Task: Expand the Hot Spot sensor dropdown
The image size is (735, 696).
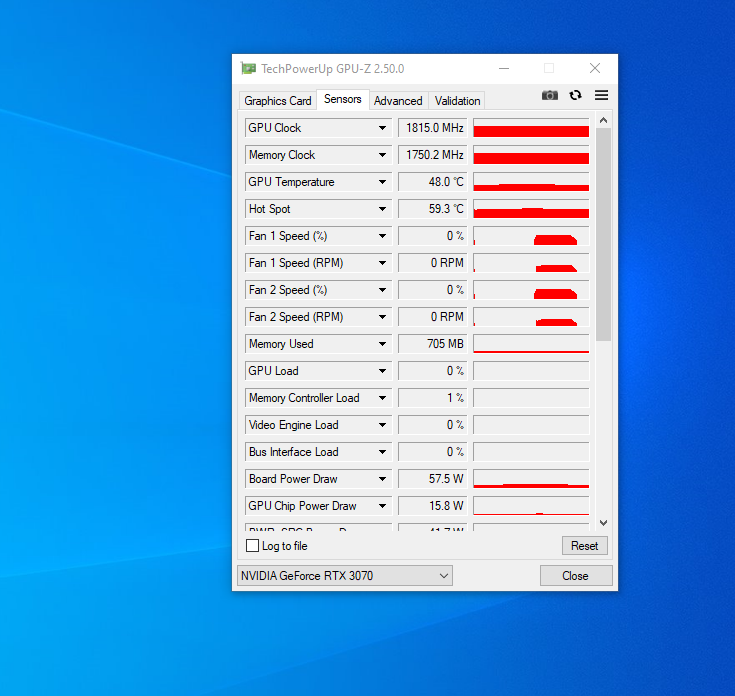Action: (x=382, y=209)
